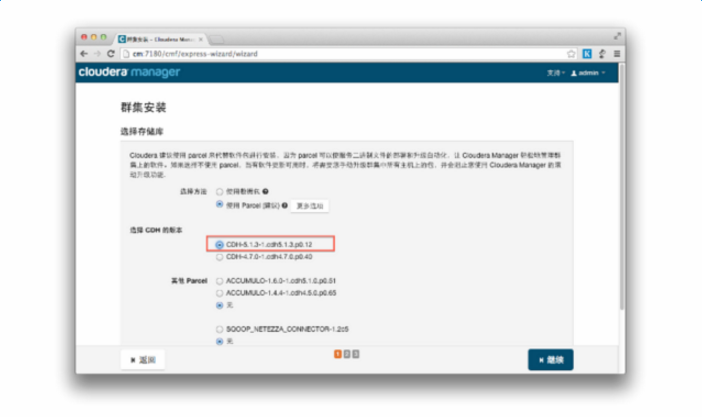The width and height of the screenshot is (702, 417).
Task: Open the Chrome hamburger menu
Action: pyautogui.click(x=616, y=53)
